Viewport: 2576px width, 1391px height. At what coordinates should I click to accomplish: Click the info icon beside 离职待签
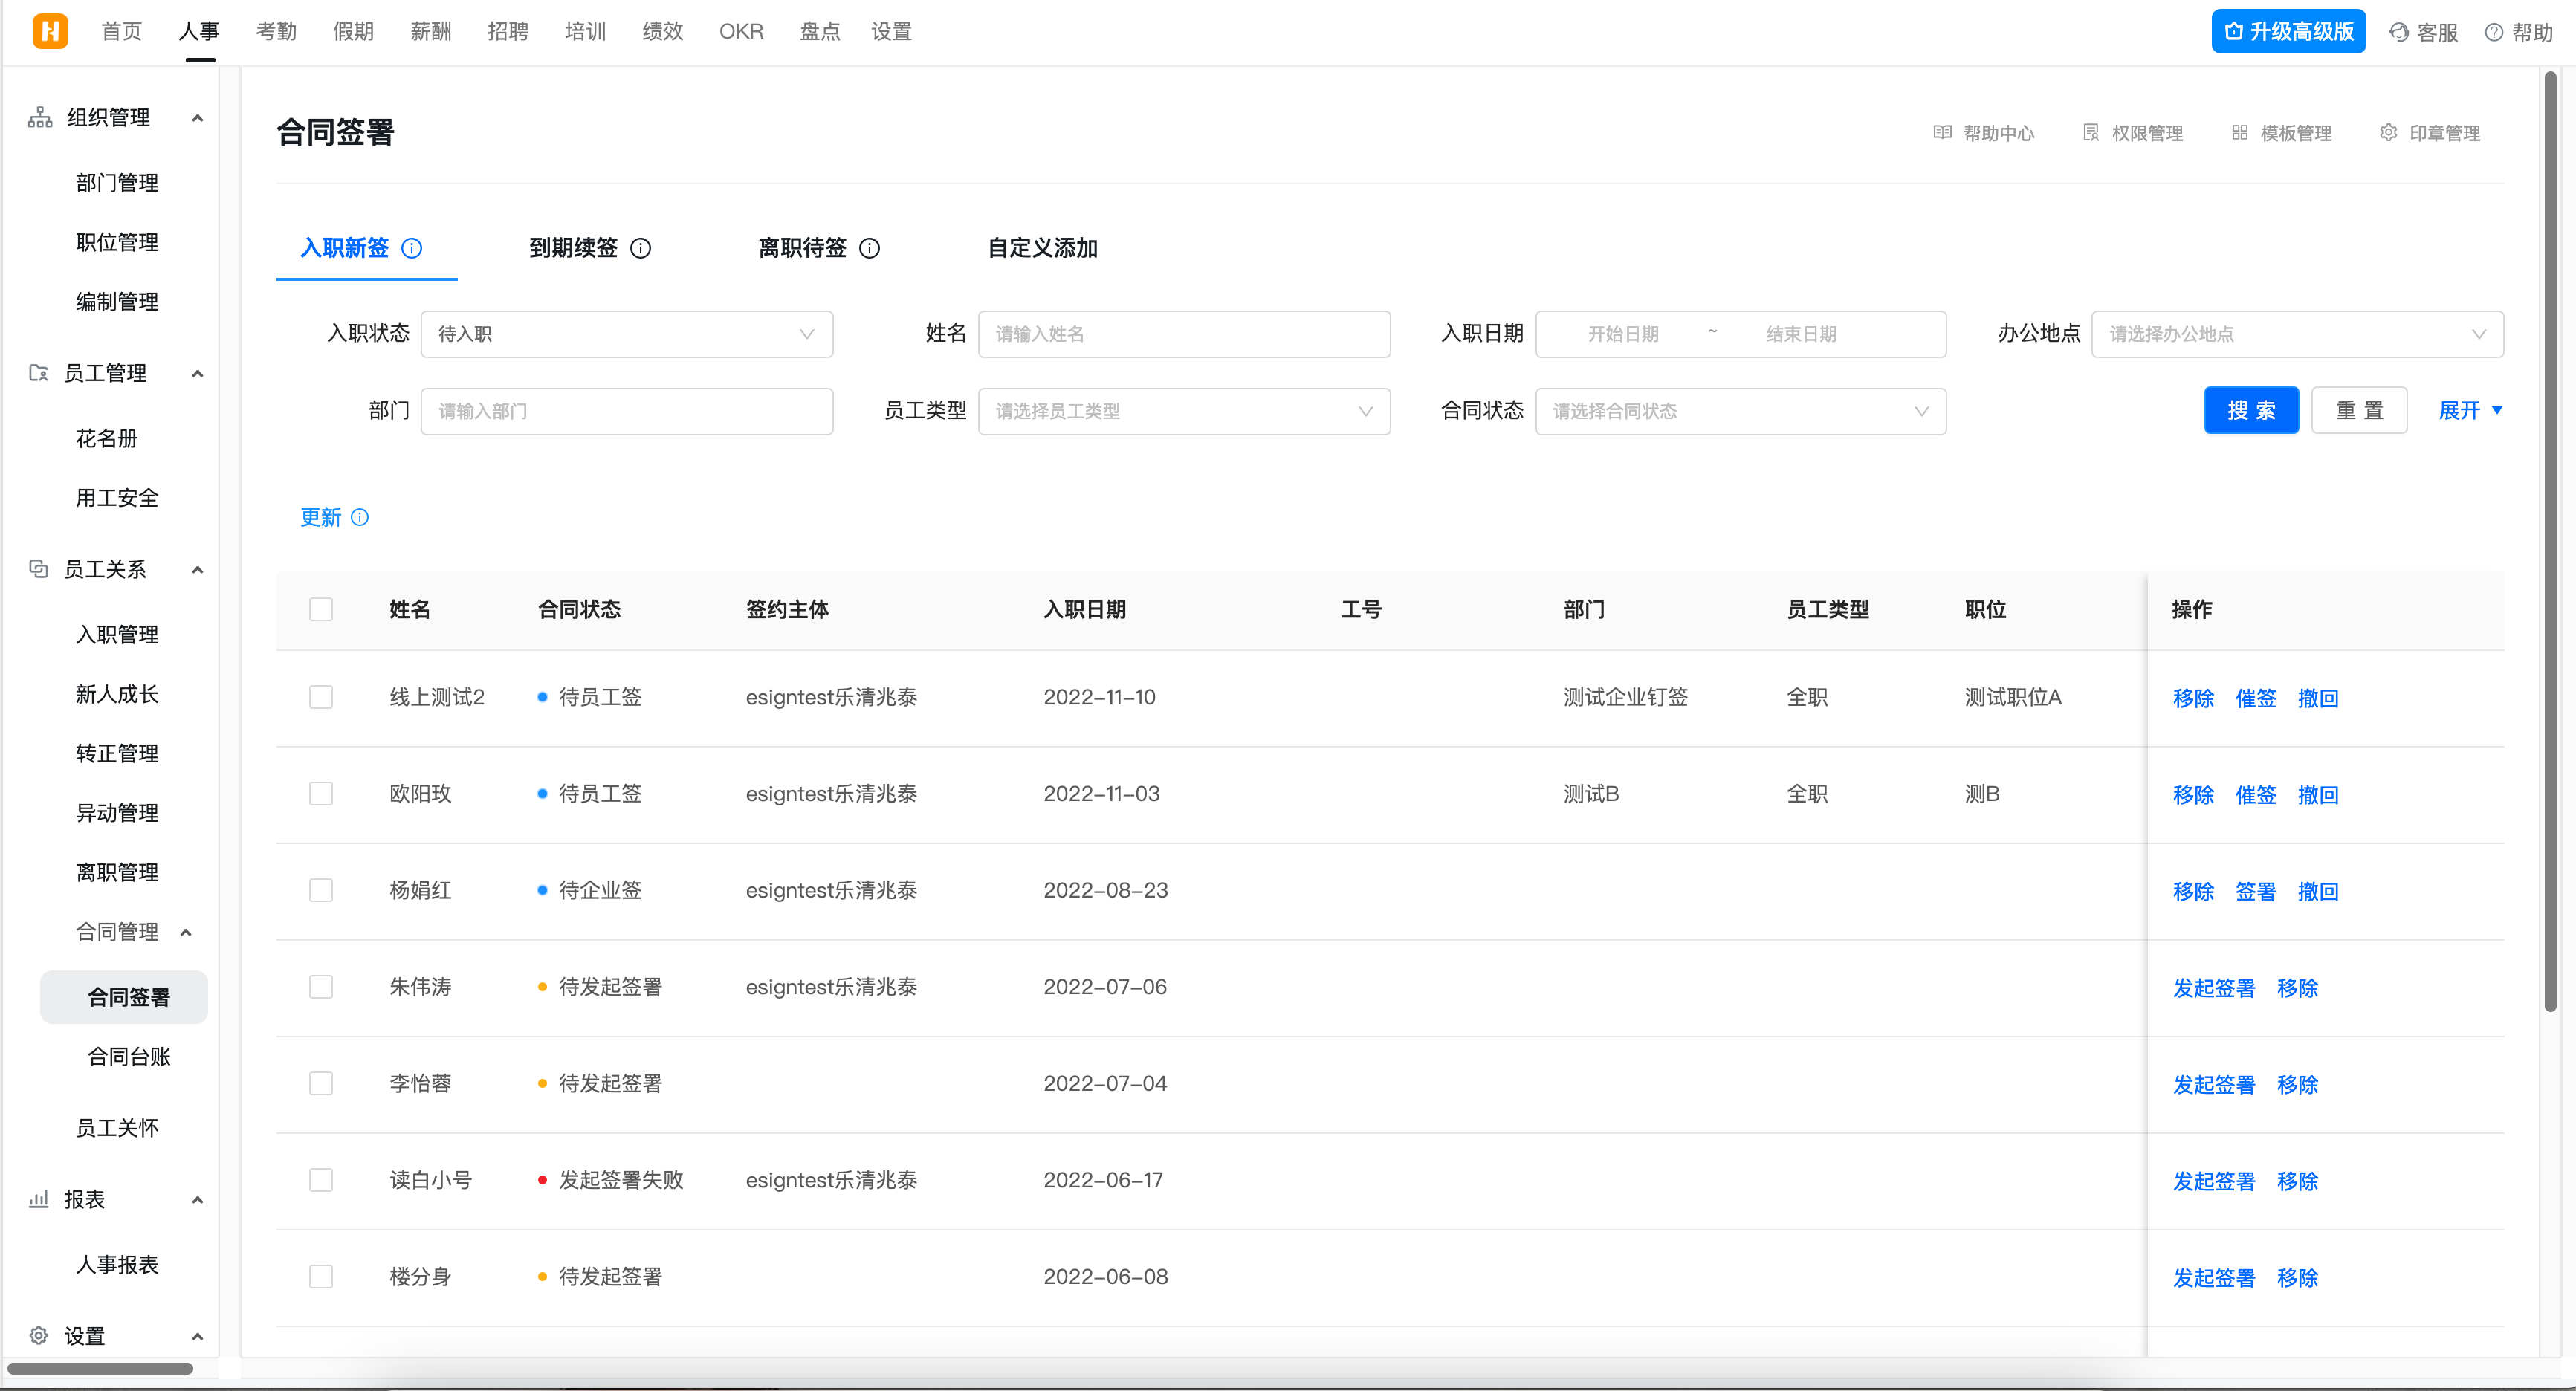[870, 248]
